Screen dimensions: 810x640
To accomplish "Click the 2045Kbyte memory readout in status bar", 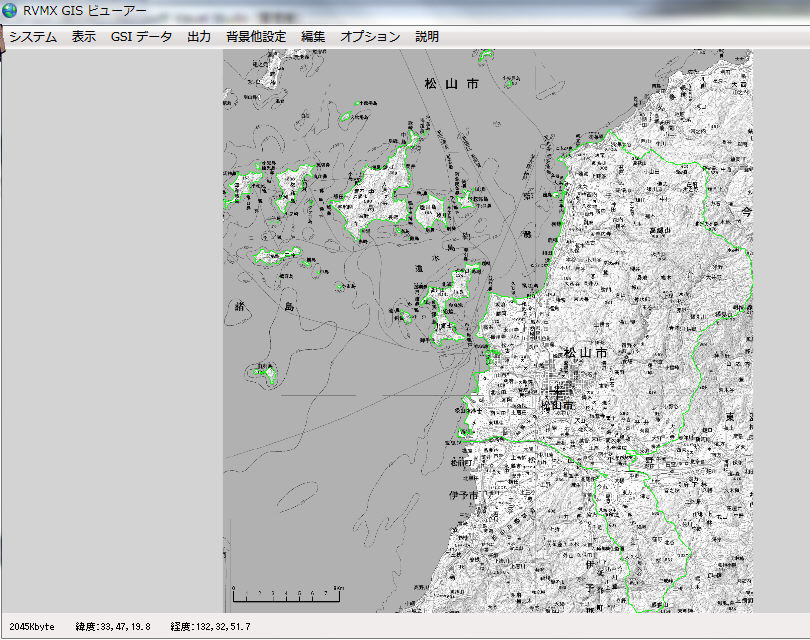I will (x=32, y=627).
